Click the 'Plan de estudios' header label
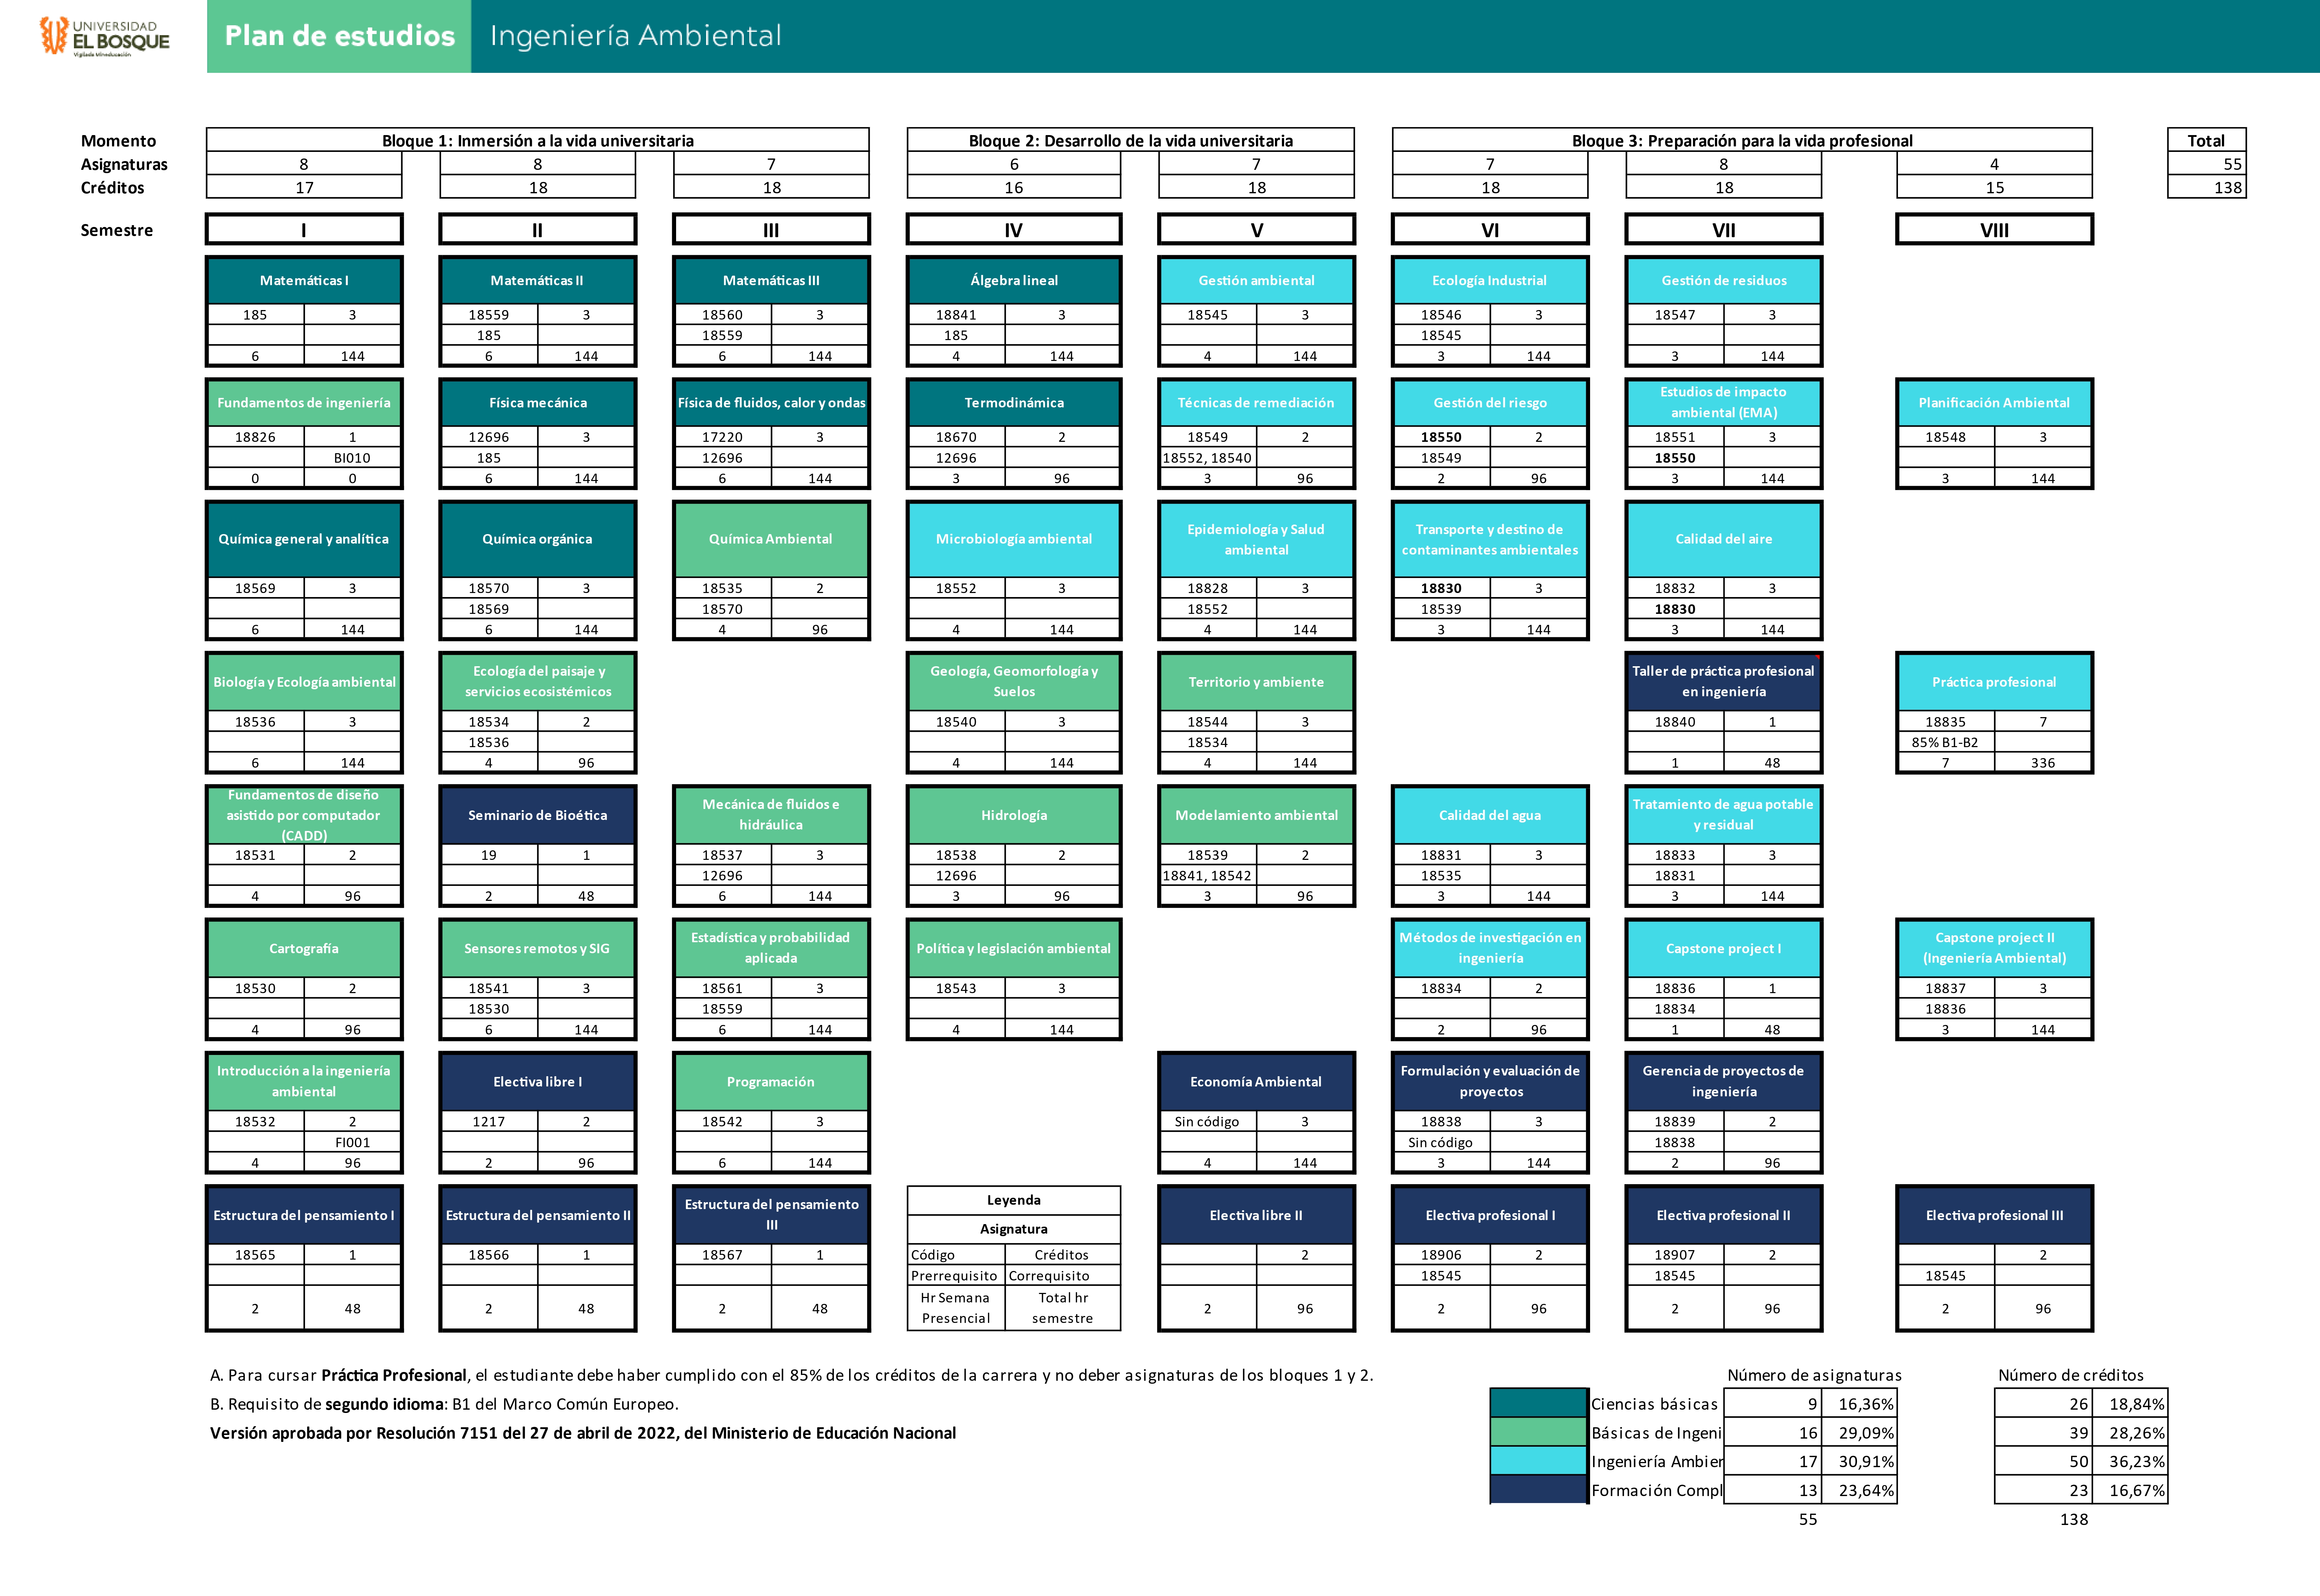Image resolution: width=2320 pixels, height=1596 pixels. click(339, 36)
